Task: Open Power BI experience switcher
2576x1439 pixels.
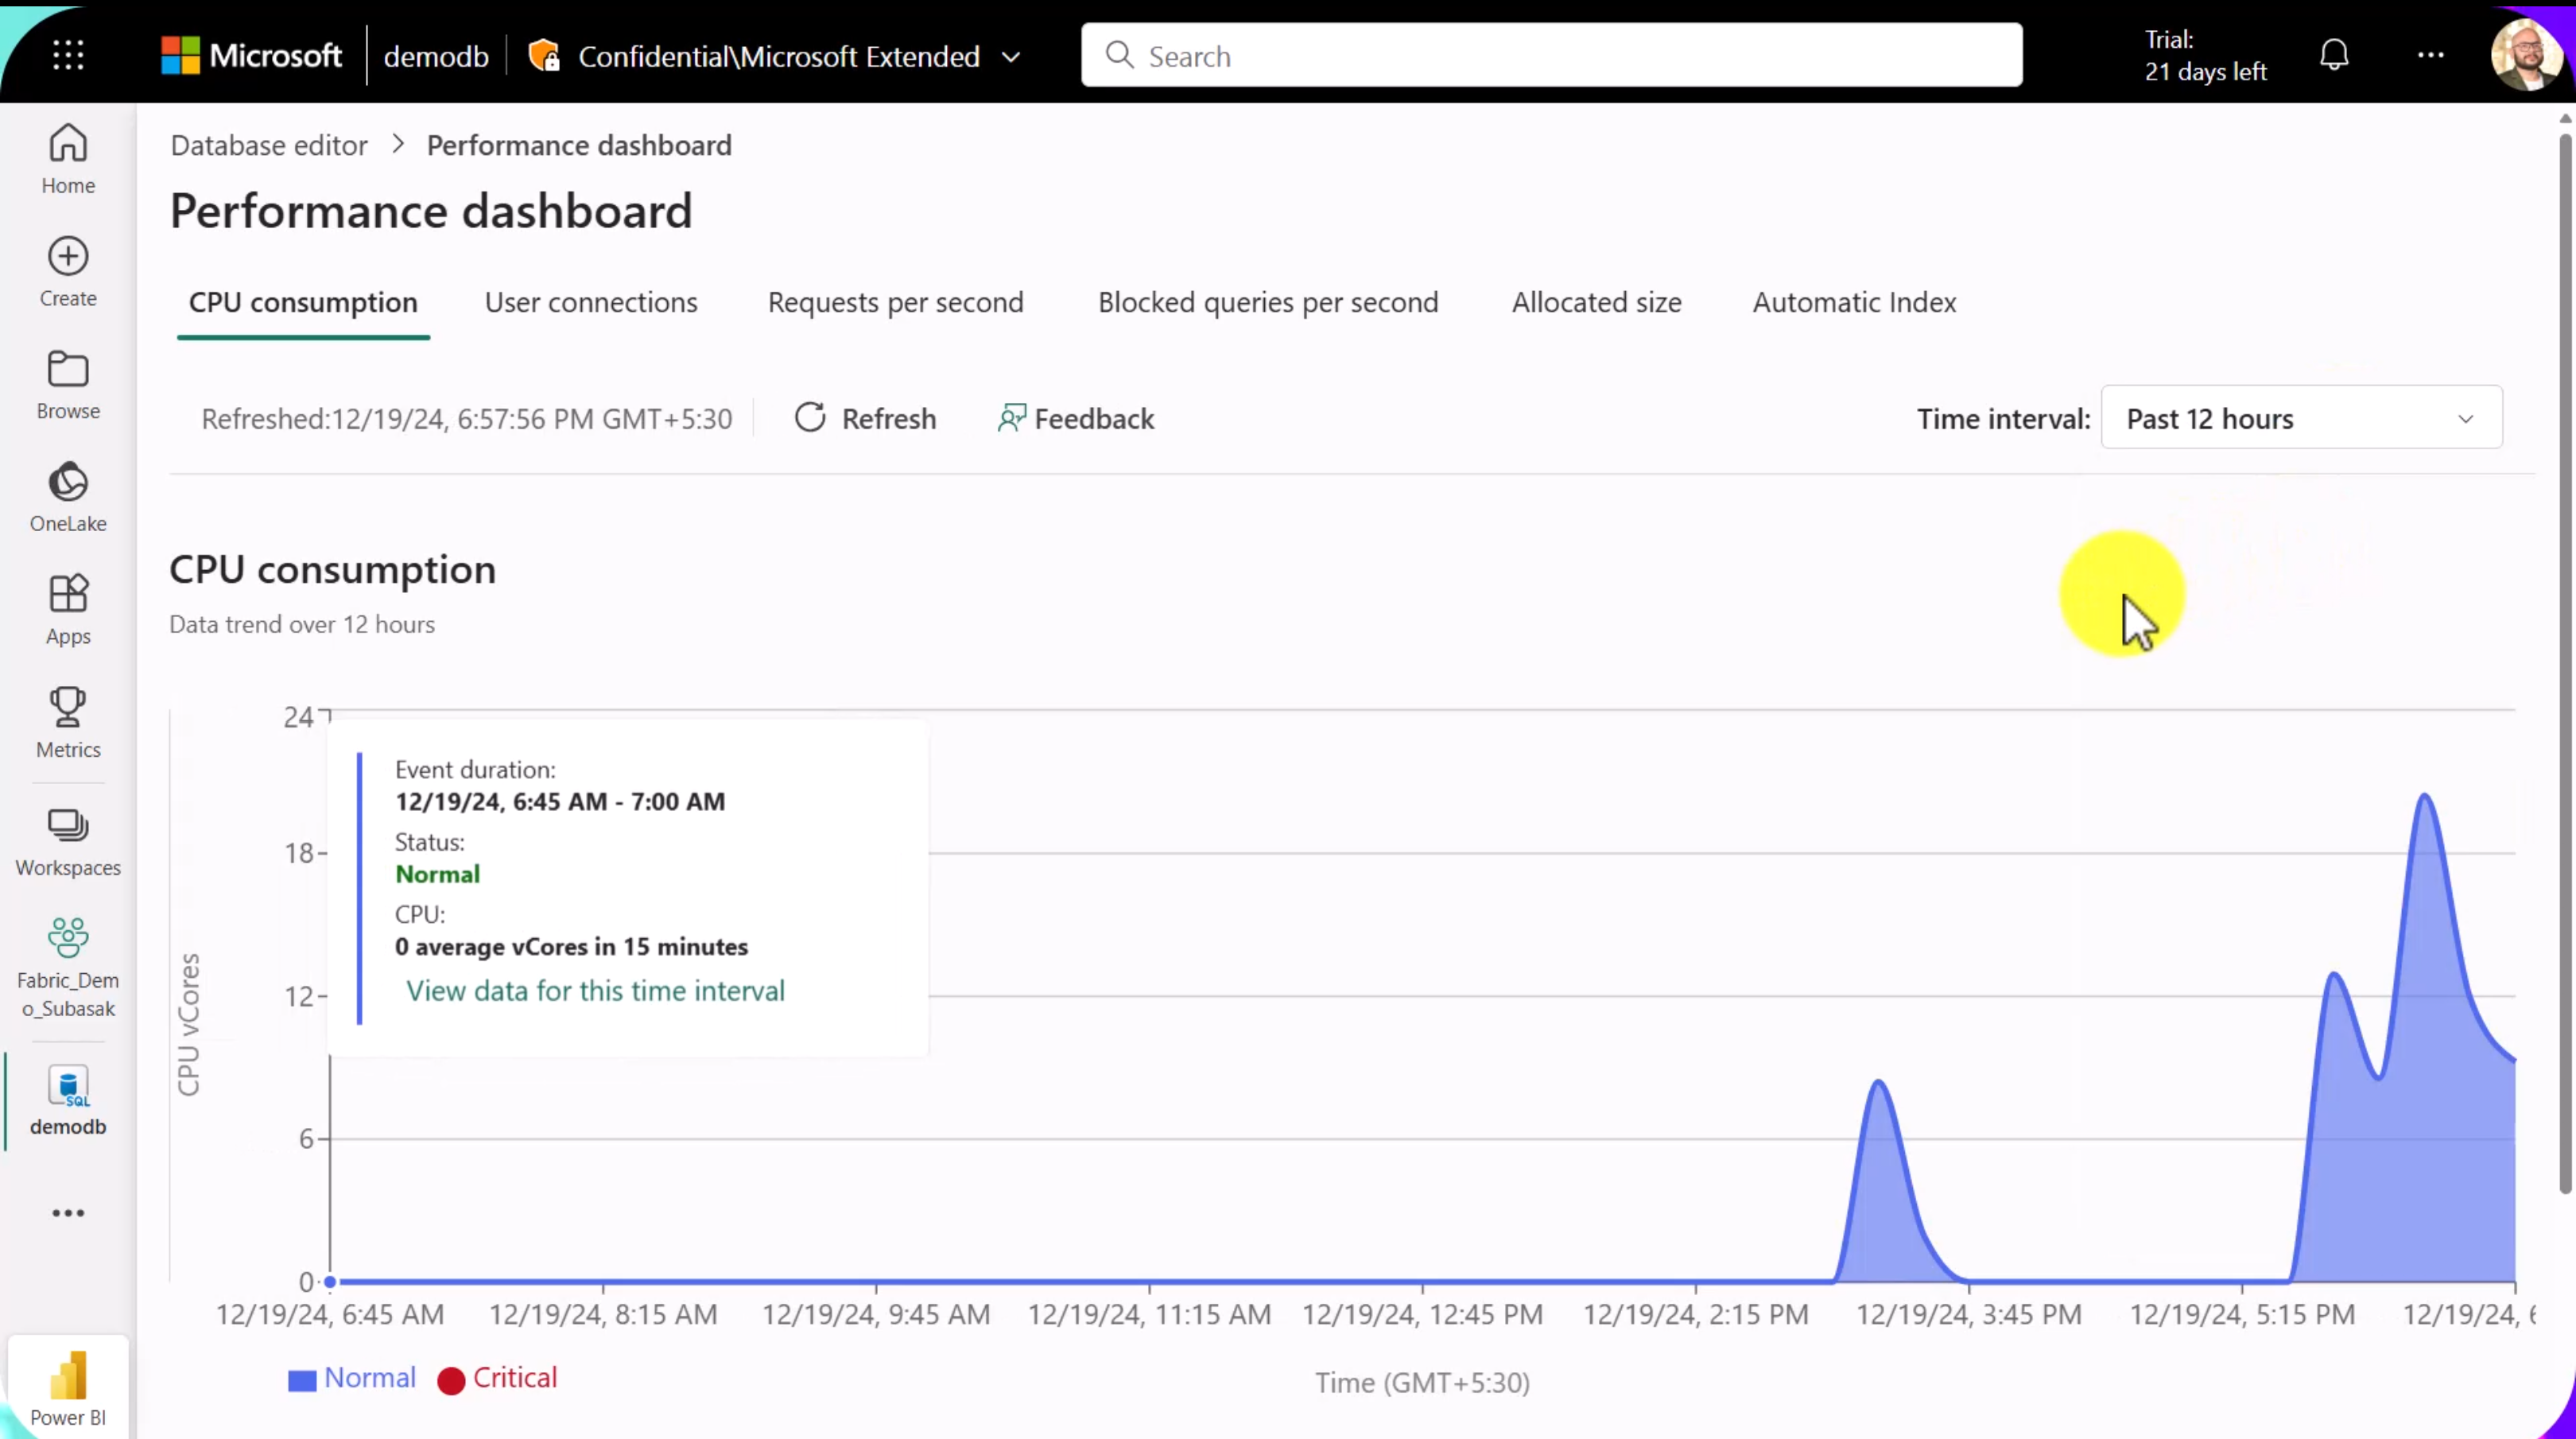Action: 68,1390
